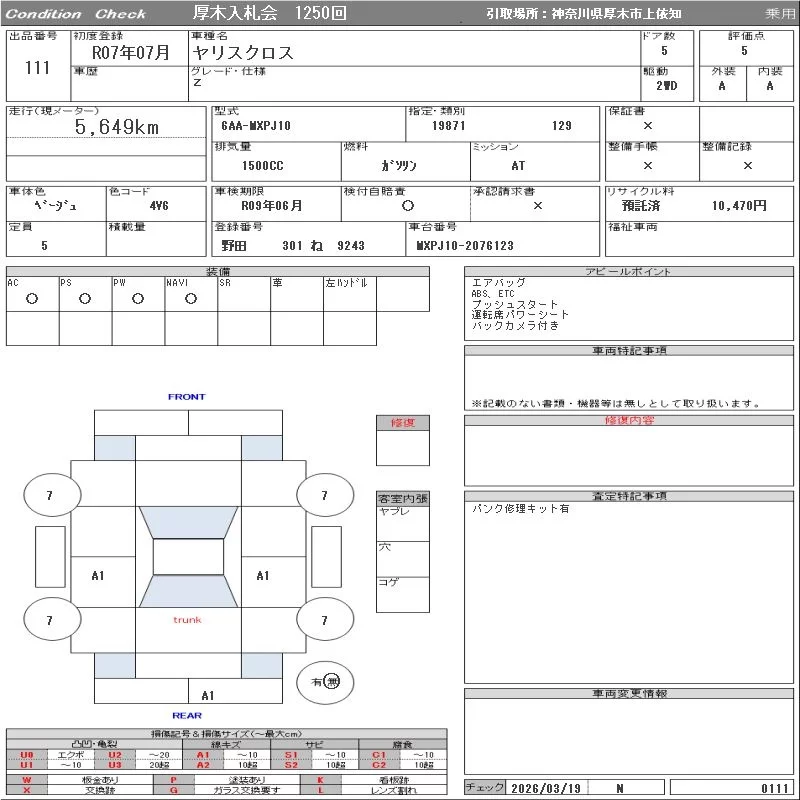The width and height of the screenshot is (800, 800).
Task: Click the red '修復内容' header
Action: click(629, 420)
